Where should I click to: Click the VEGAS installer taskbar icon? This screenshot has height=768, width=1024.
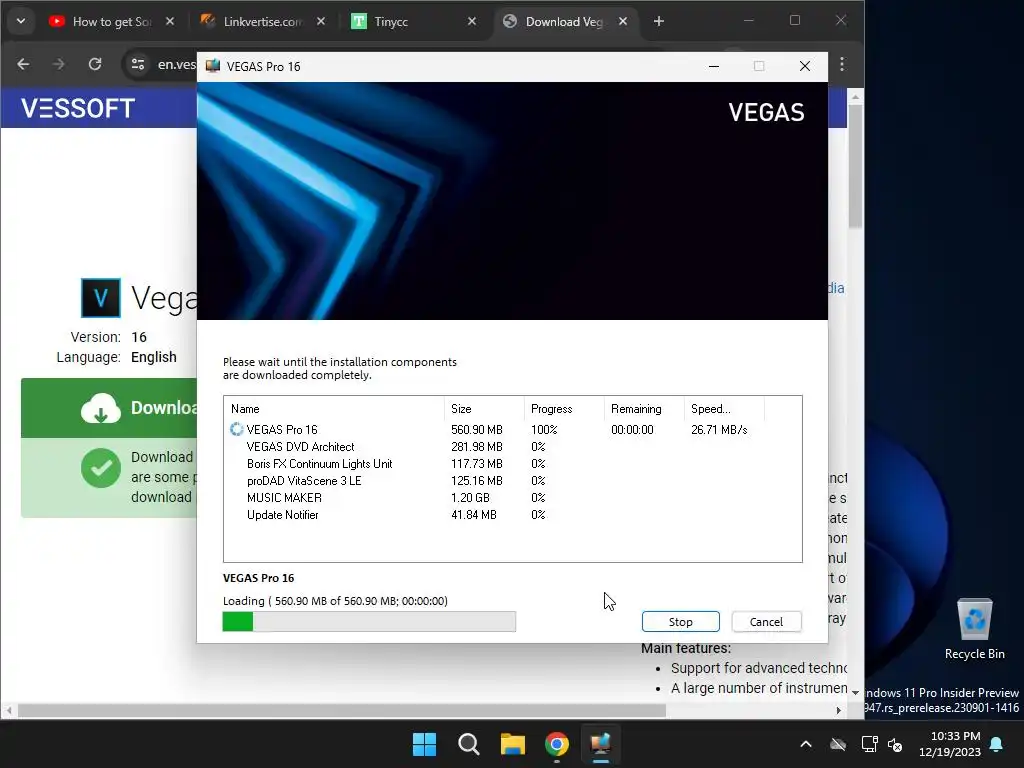(600, 744)
